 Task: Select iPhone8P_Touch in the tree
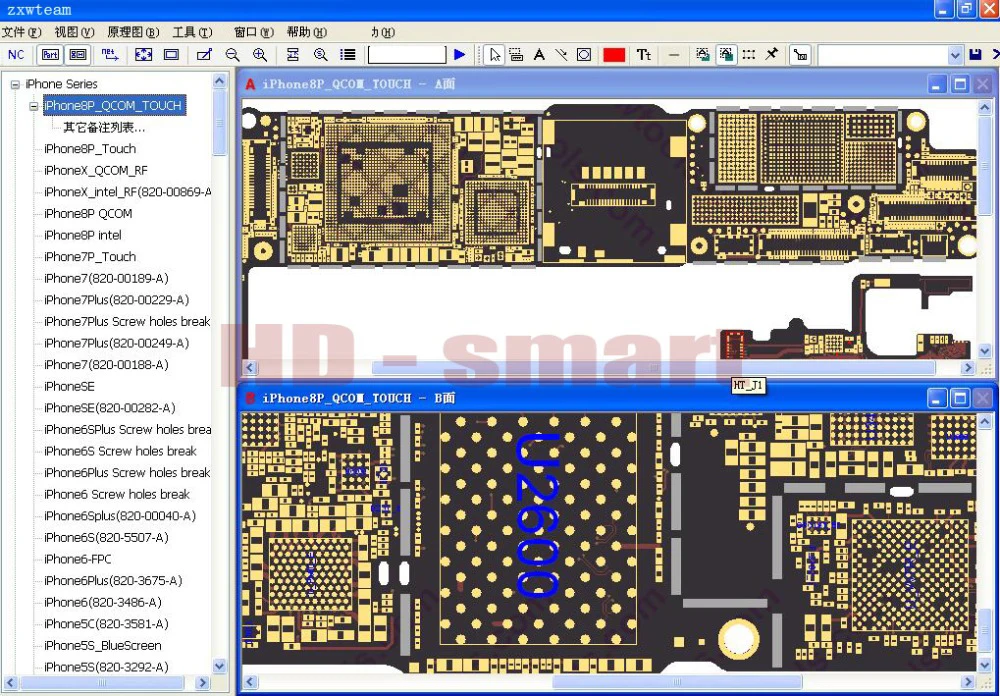click(90, 149)
